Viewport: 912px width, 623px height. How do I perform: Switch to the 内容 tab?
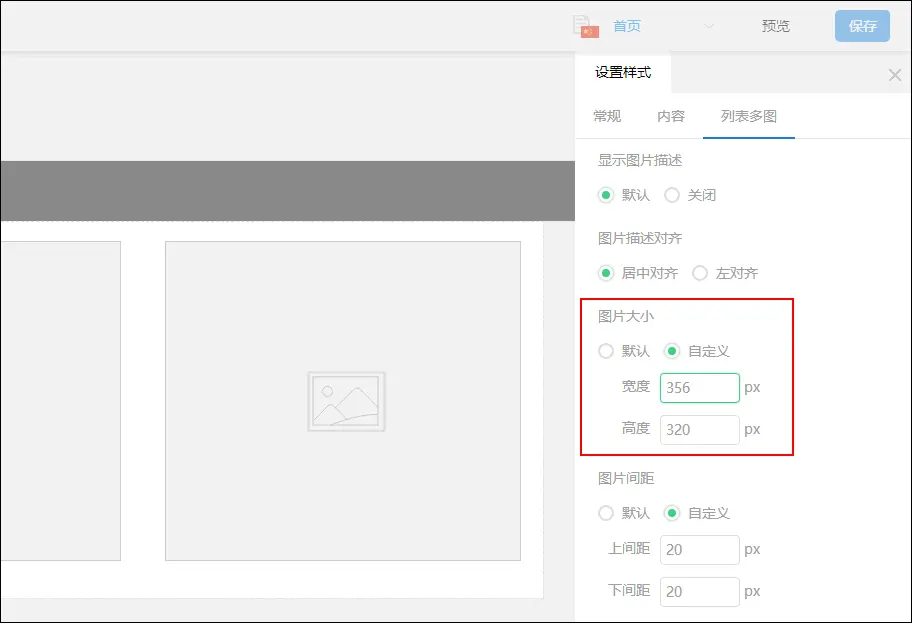671,116
